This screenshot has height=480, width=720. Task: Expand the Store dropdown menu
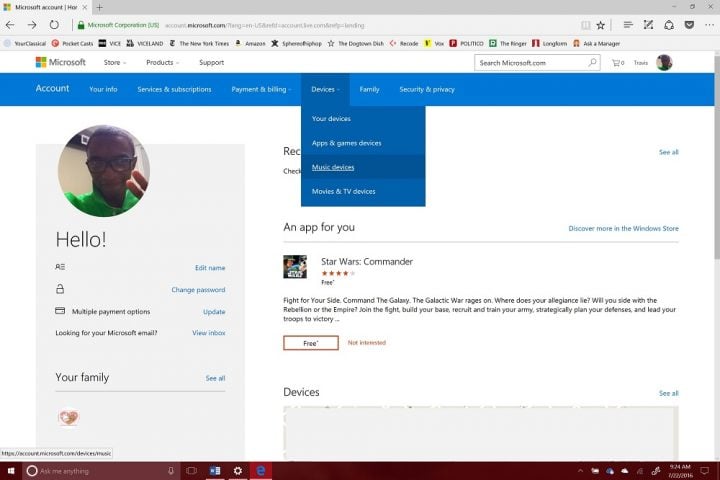pyautogui.click(x=115, y=62)
